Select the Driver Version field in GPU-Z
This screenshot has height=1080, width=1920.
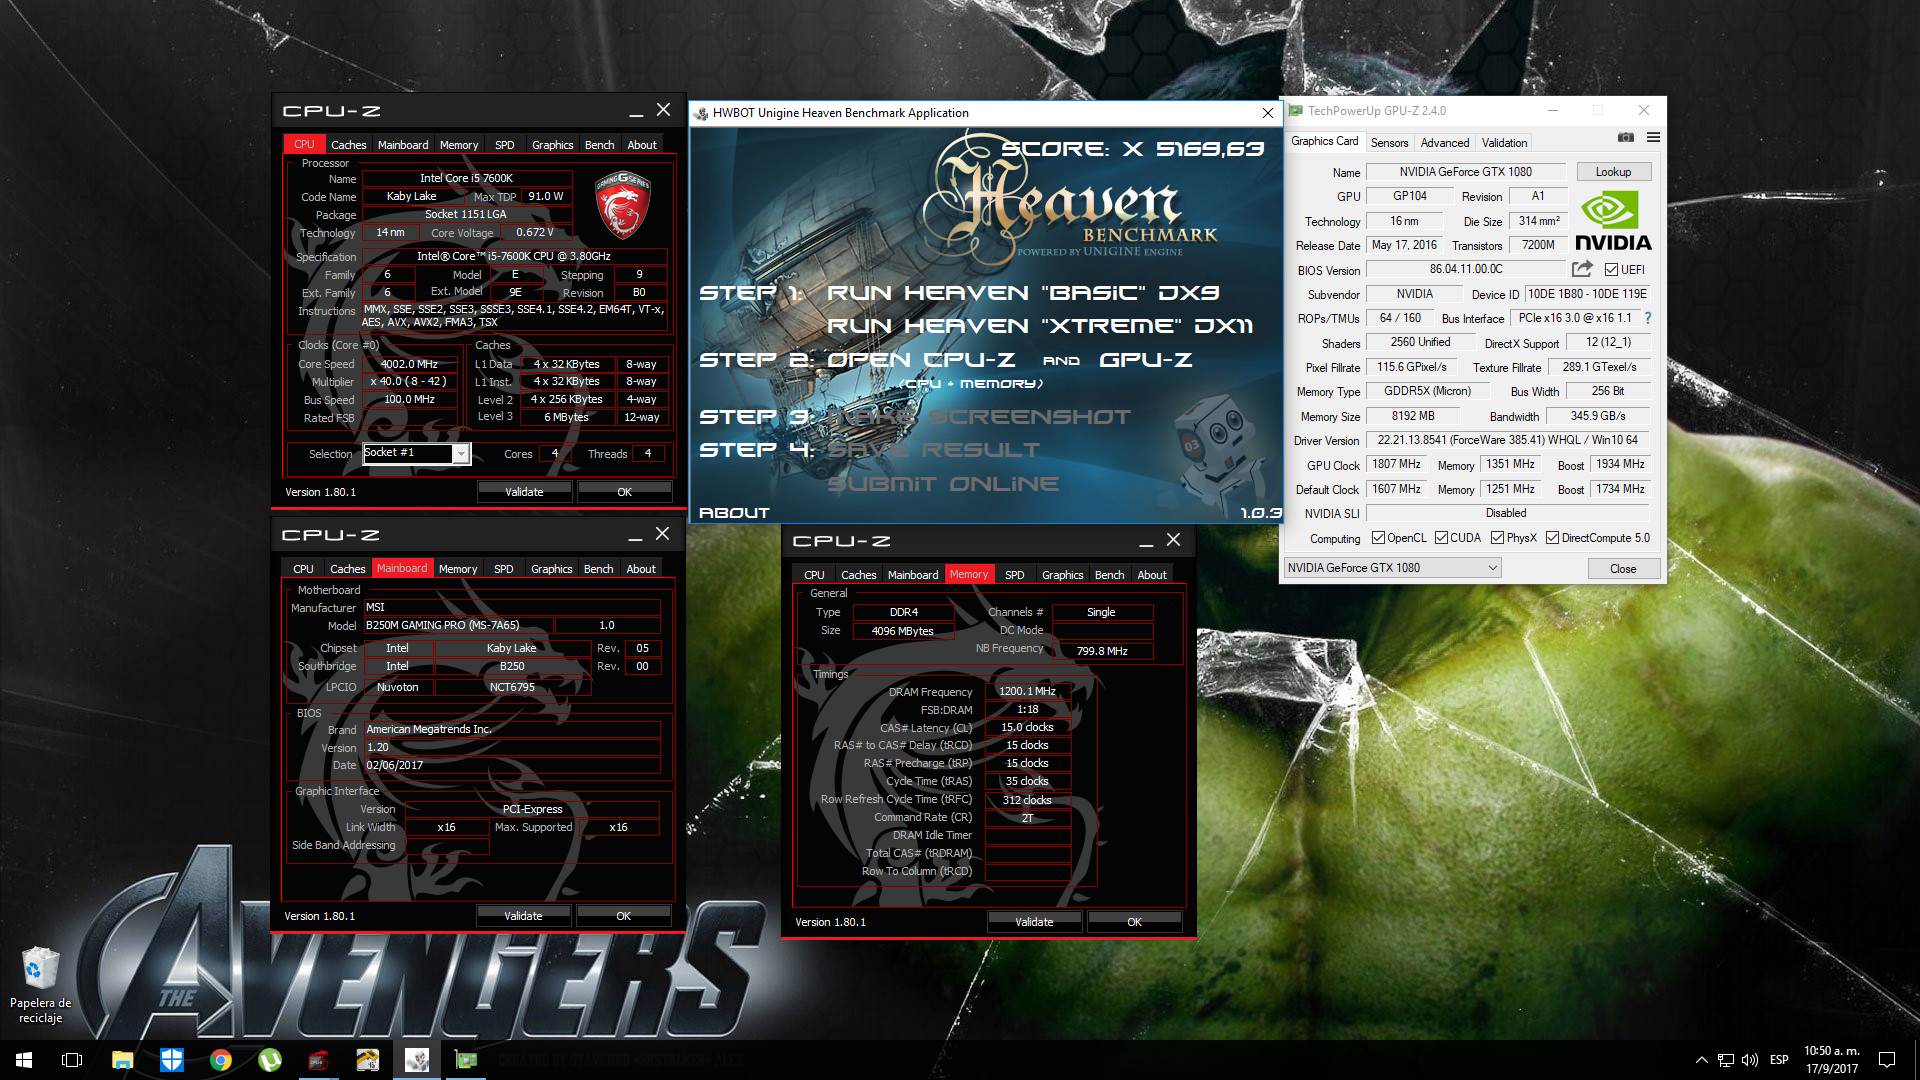[1507, 440]
